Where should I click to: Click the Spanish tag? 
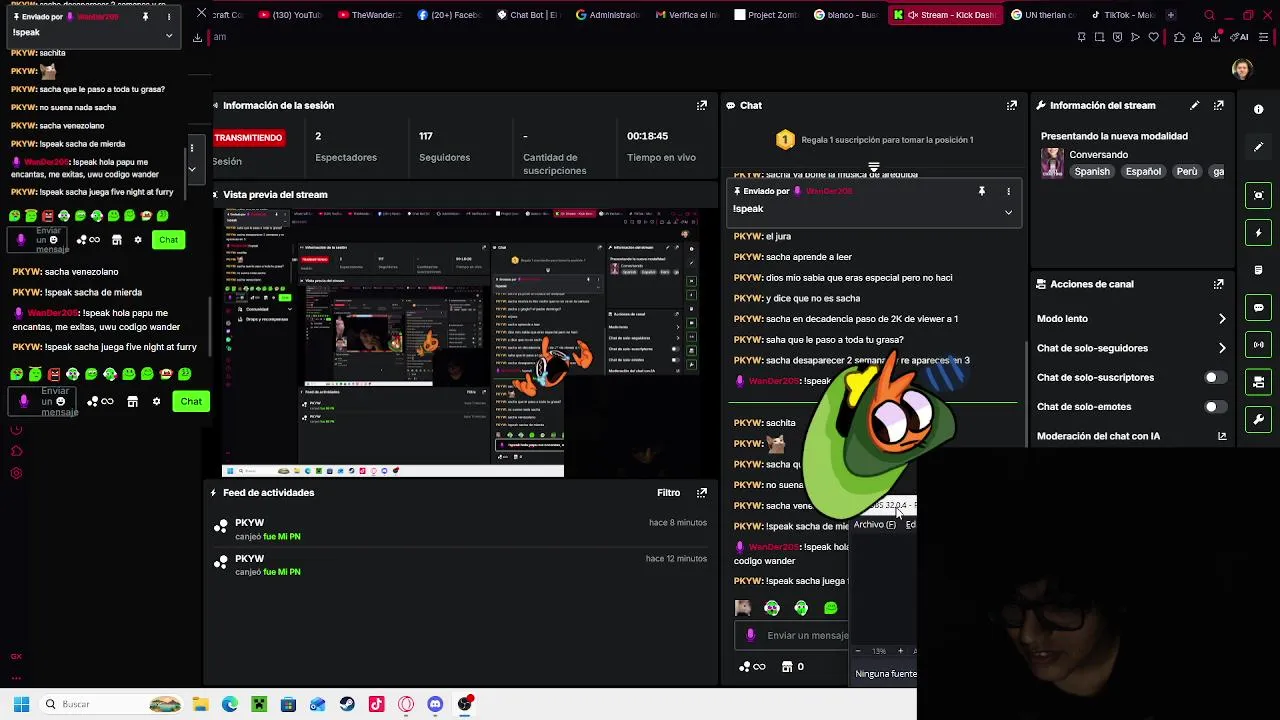click(1092, 172)
